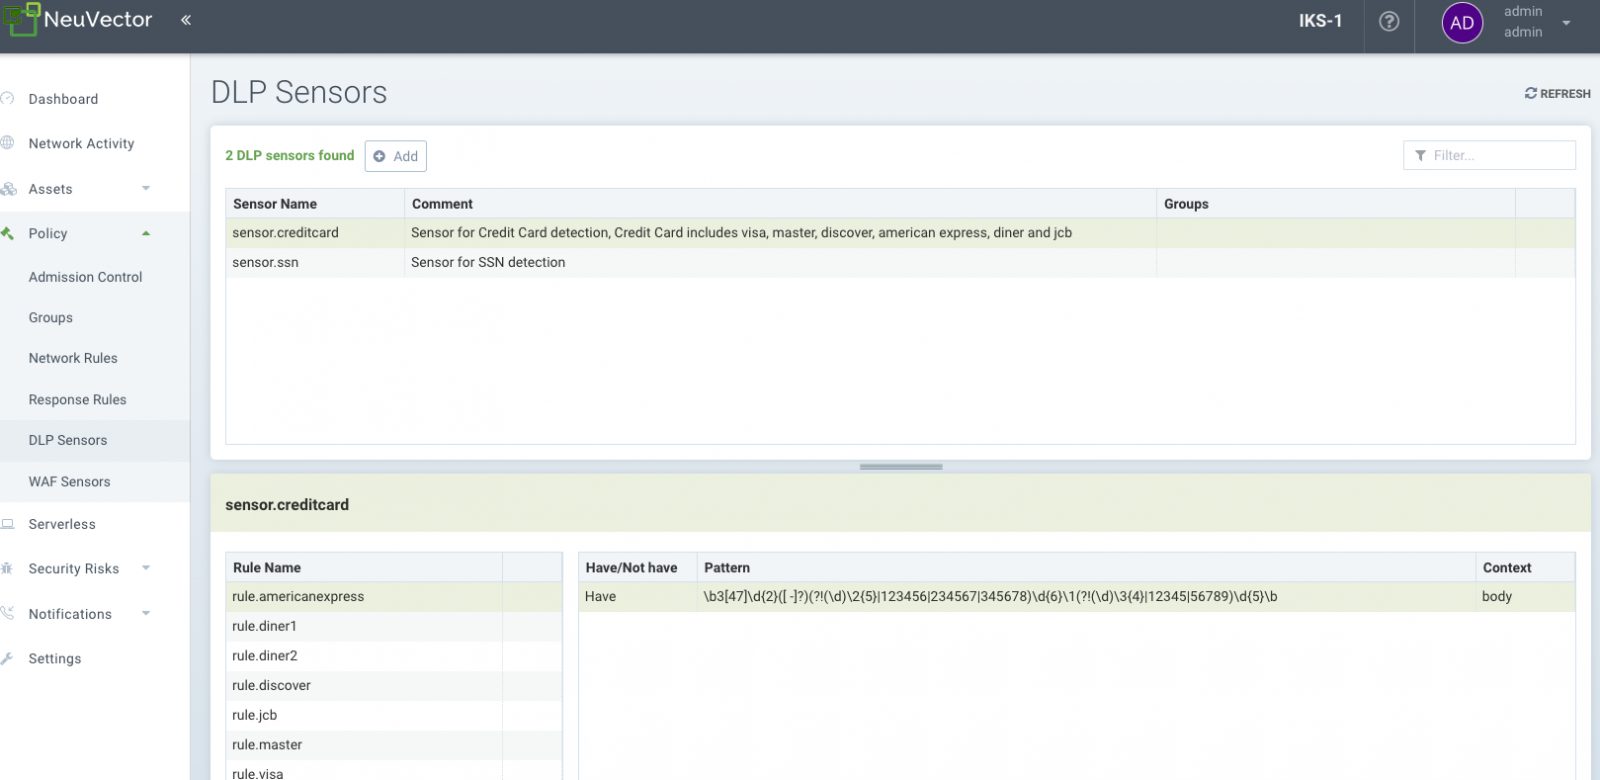Click the Settings wrench icon
The width and height of the screenshot is (1600, 780).
(x=8, y=659)
